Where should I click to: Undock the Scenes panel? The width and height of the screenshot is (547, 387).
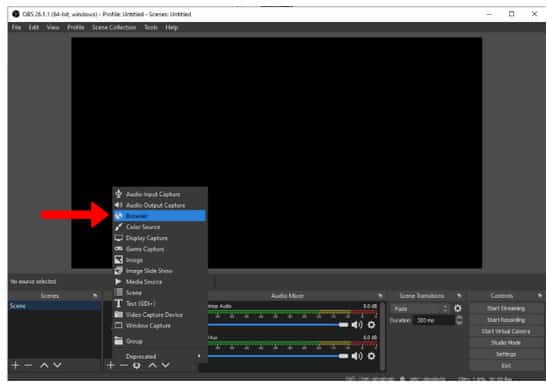tap(95, 296)
